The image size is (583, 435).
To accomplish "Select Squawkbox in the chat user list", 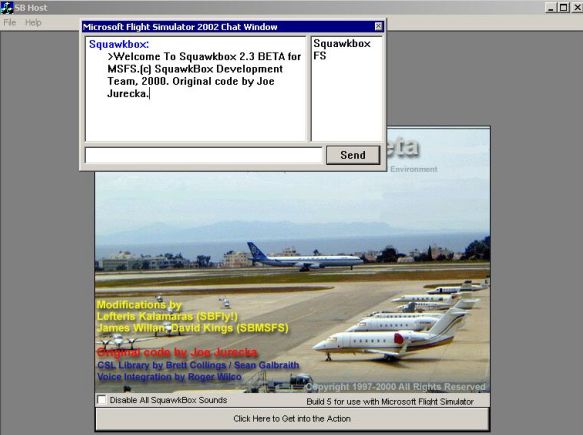I will pos(342,44).
